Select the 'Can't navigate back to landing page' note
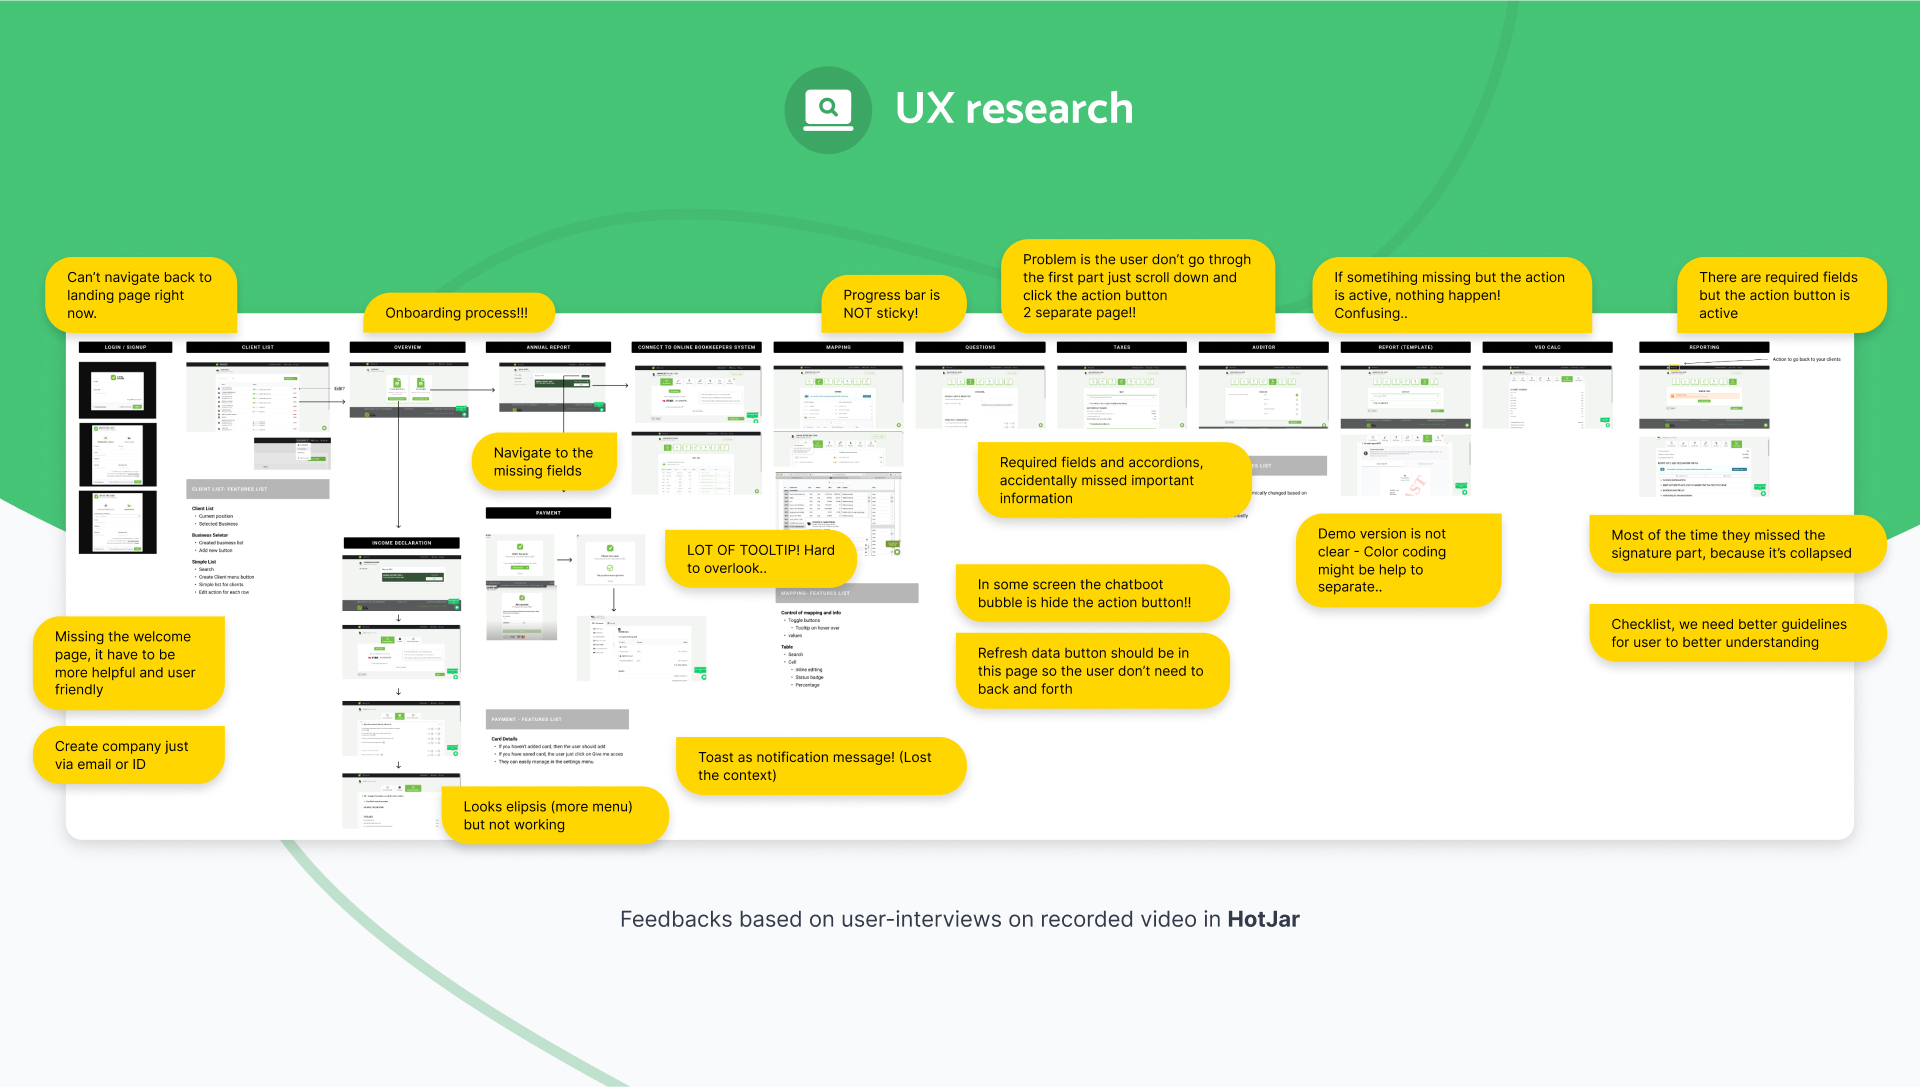The image size is (1920, 1087). (x=141, y=295)
